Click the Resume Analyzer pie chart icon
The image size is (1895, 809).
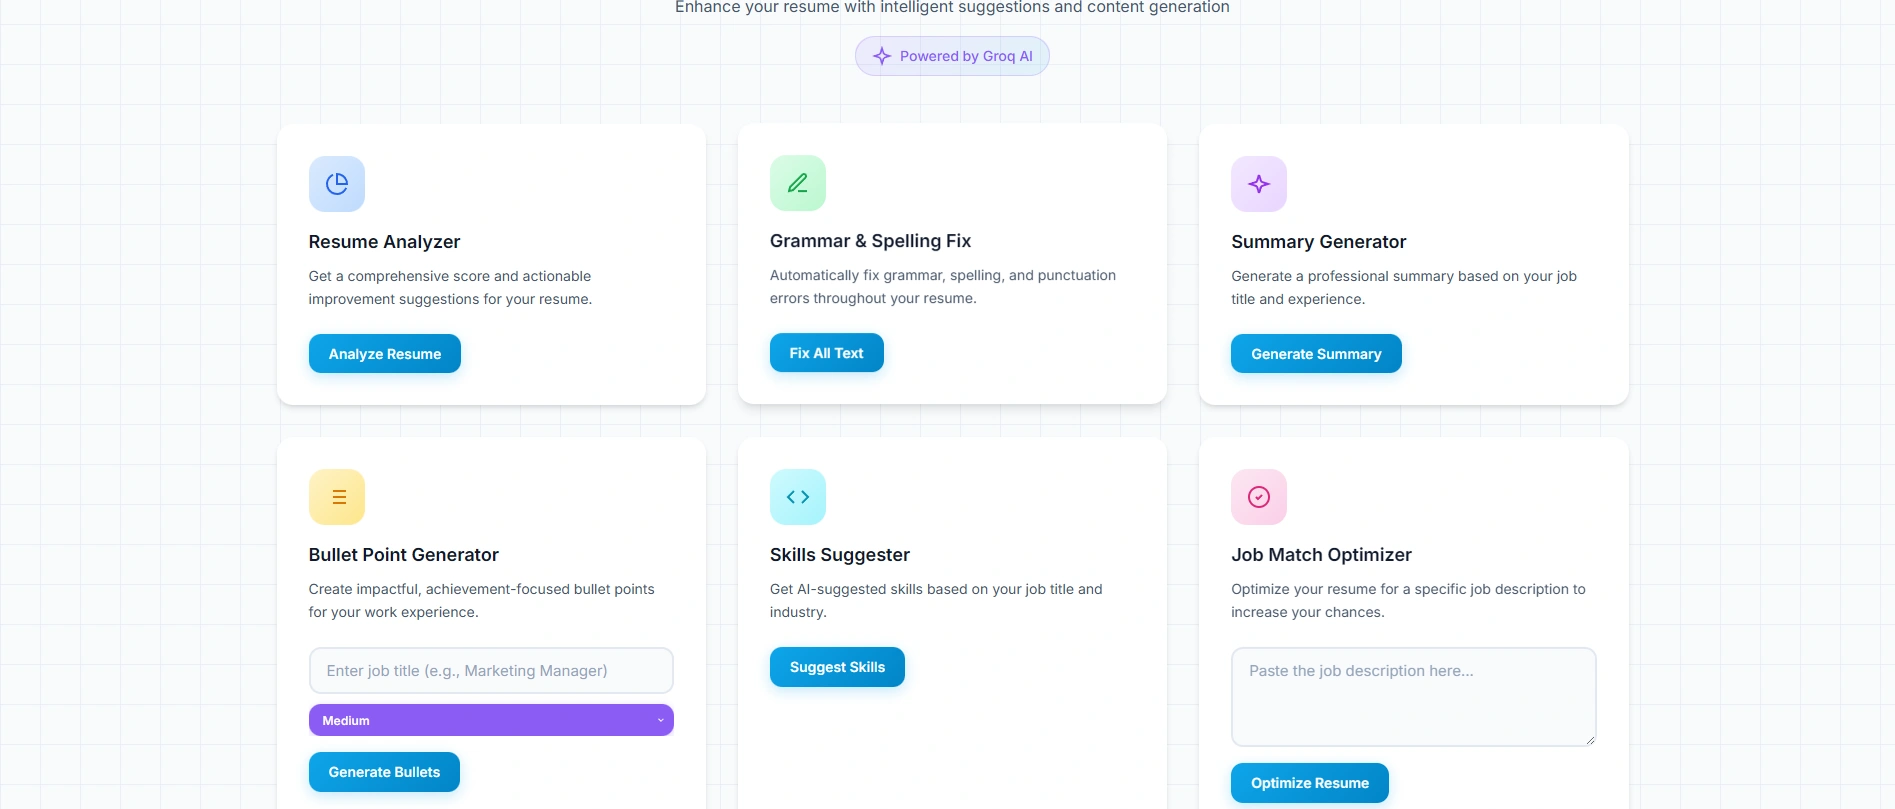(x=336, y=184)
